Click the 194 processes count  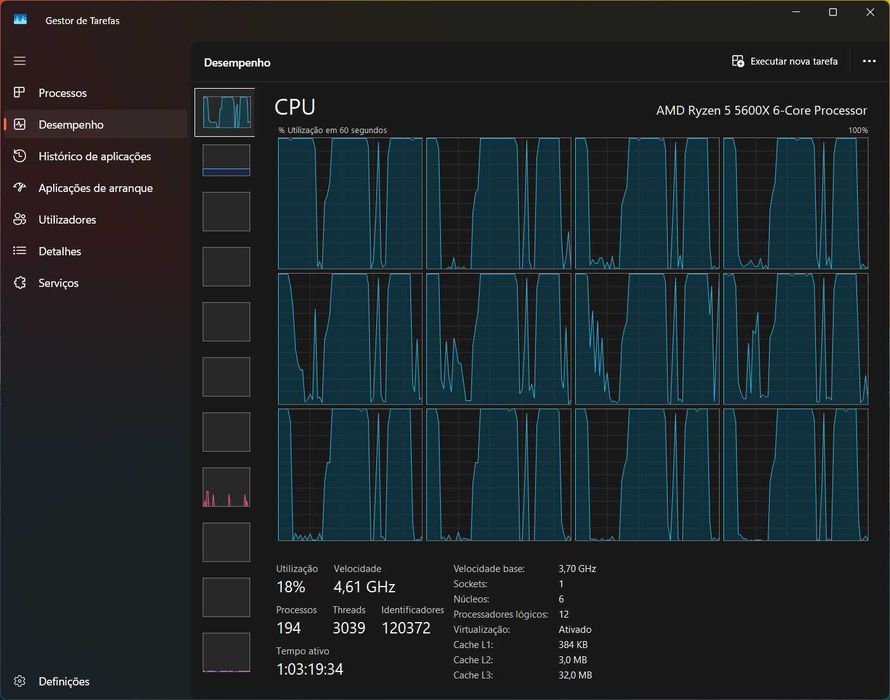(288, 628)
